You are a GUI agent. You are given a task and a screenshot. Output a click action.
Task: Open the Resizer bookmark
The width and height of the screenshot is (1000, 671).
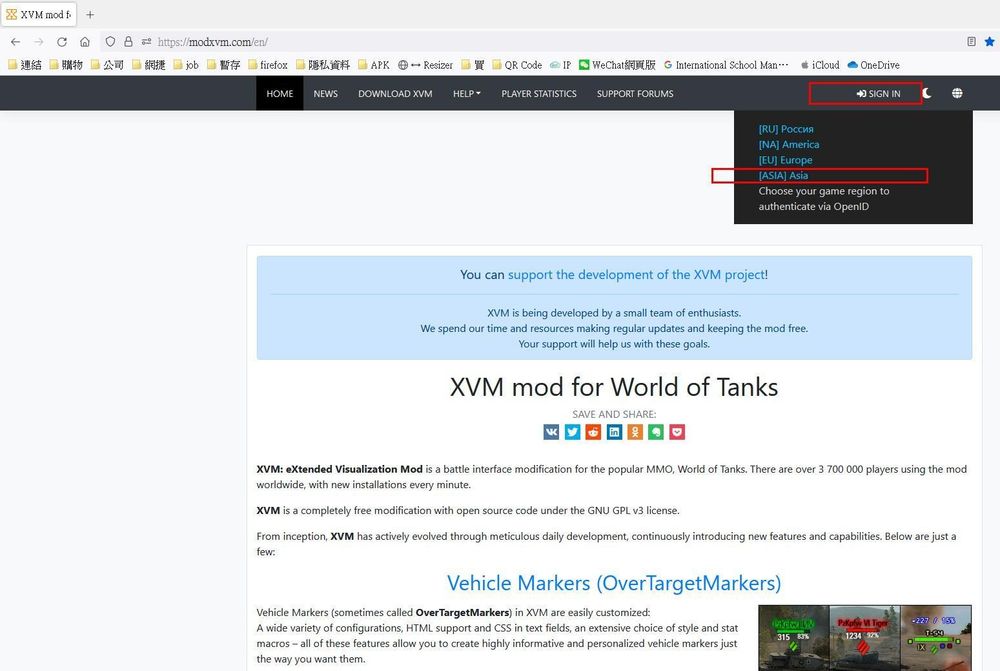pyautogui.click(x=425, y=65)
